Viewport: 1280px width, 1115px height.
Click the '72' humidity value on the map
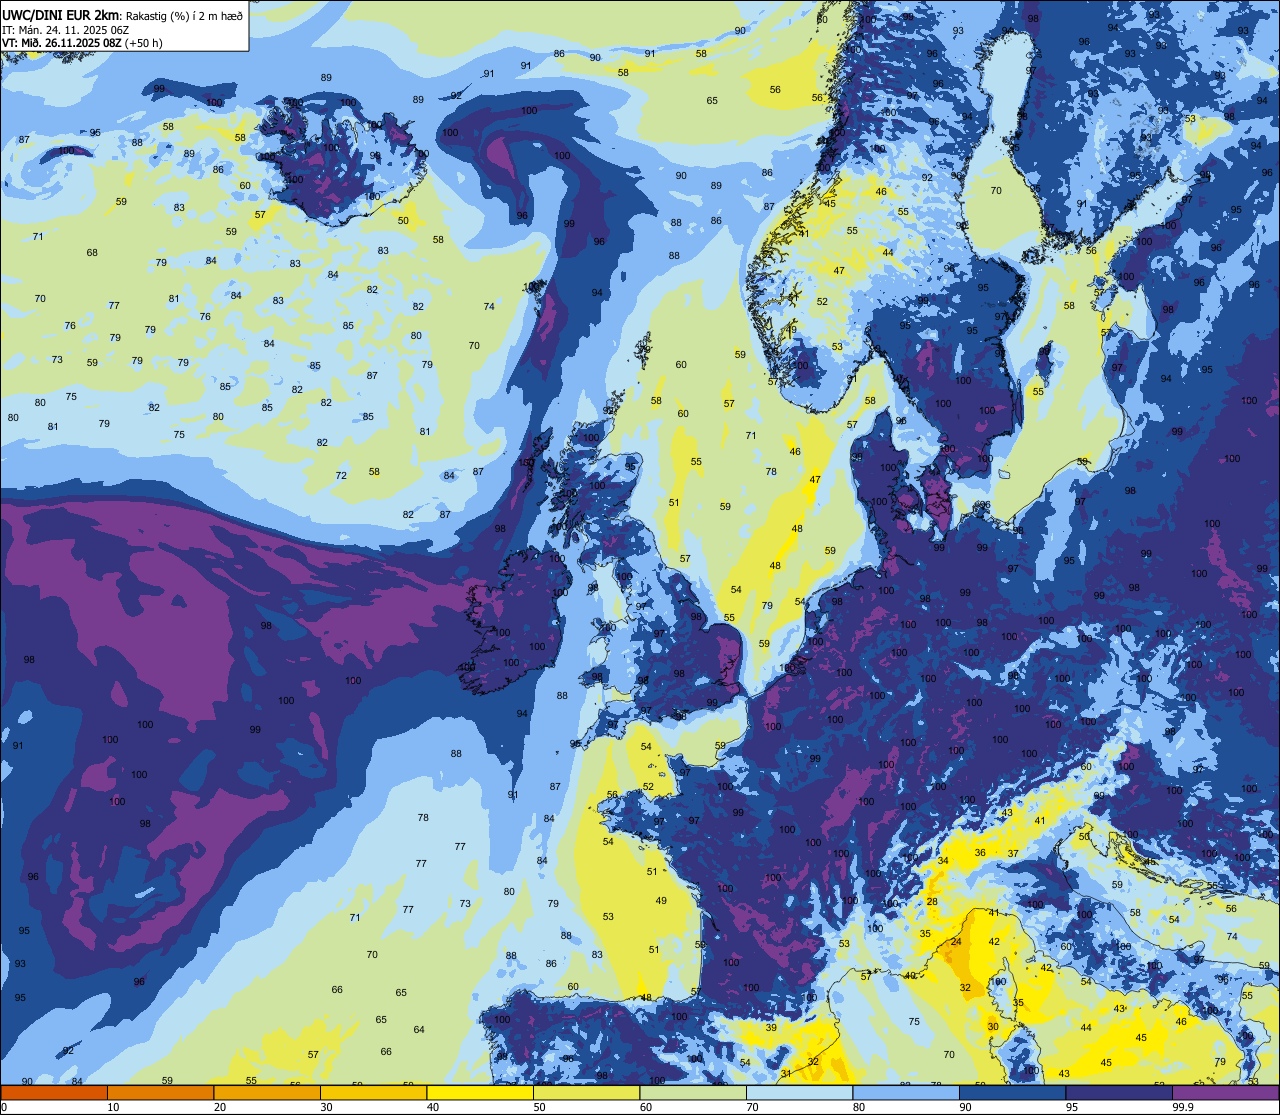(341, 476)
